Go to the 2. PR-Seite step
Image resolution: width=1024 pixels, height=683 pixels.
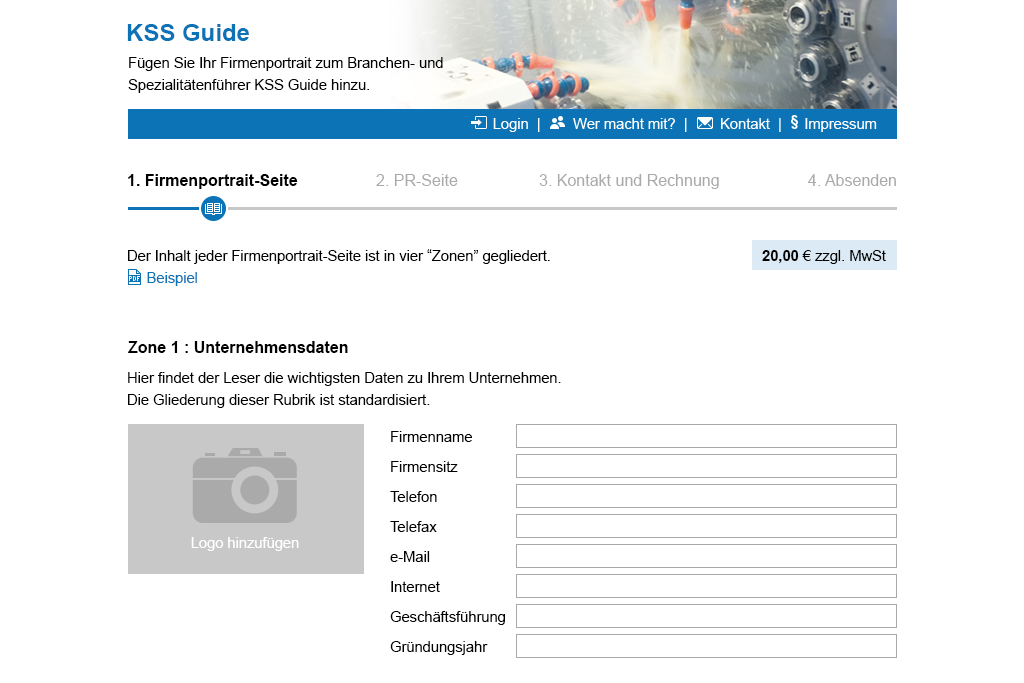point(416,181)
